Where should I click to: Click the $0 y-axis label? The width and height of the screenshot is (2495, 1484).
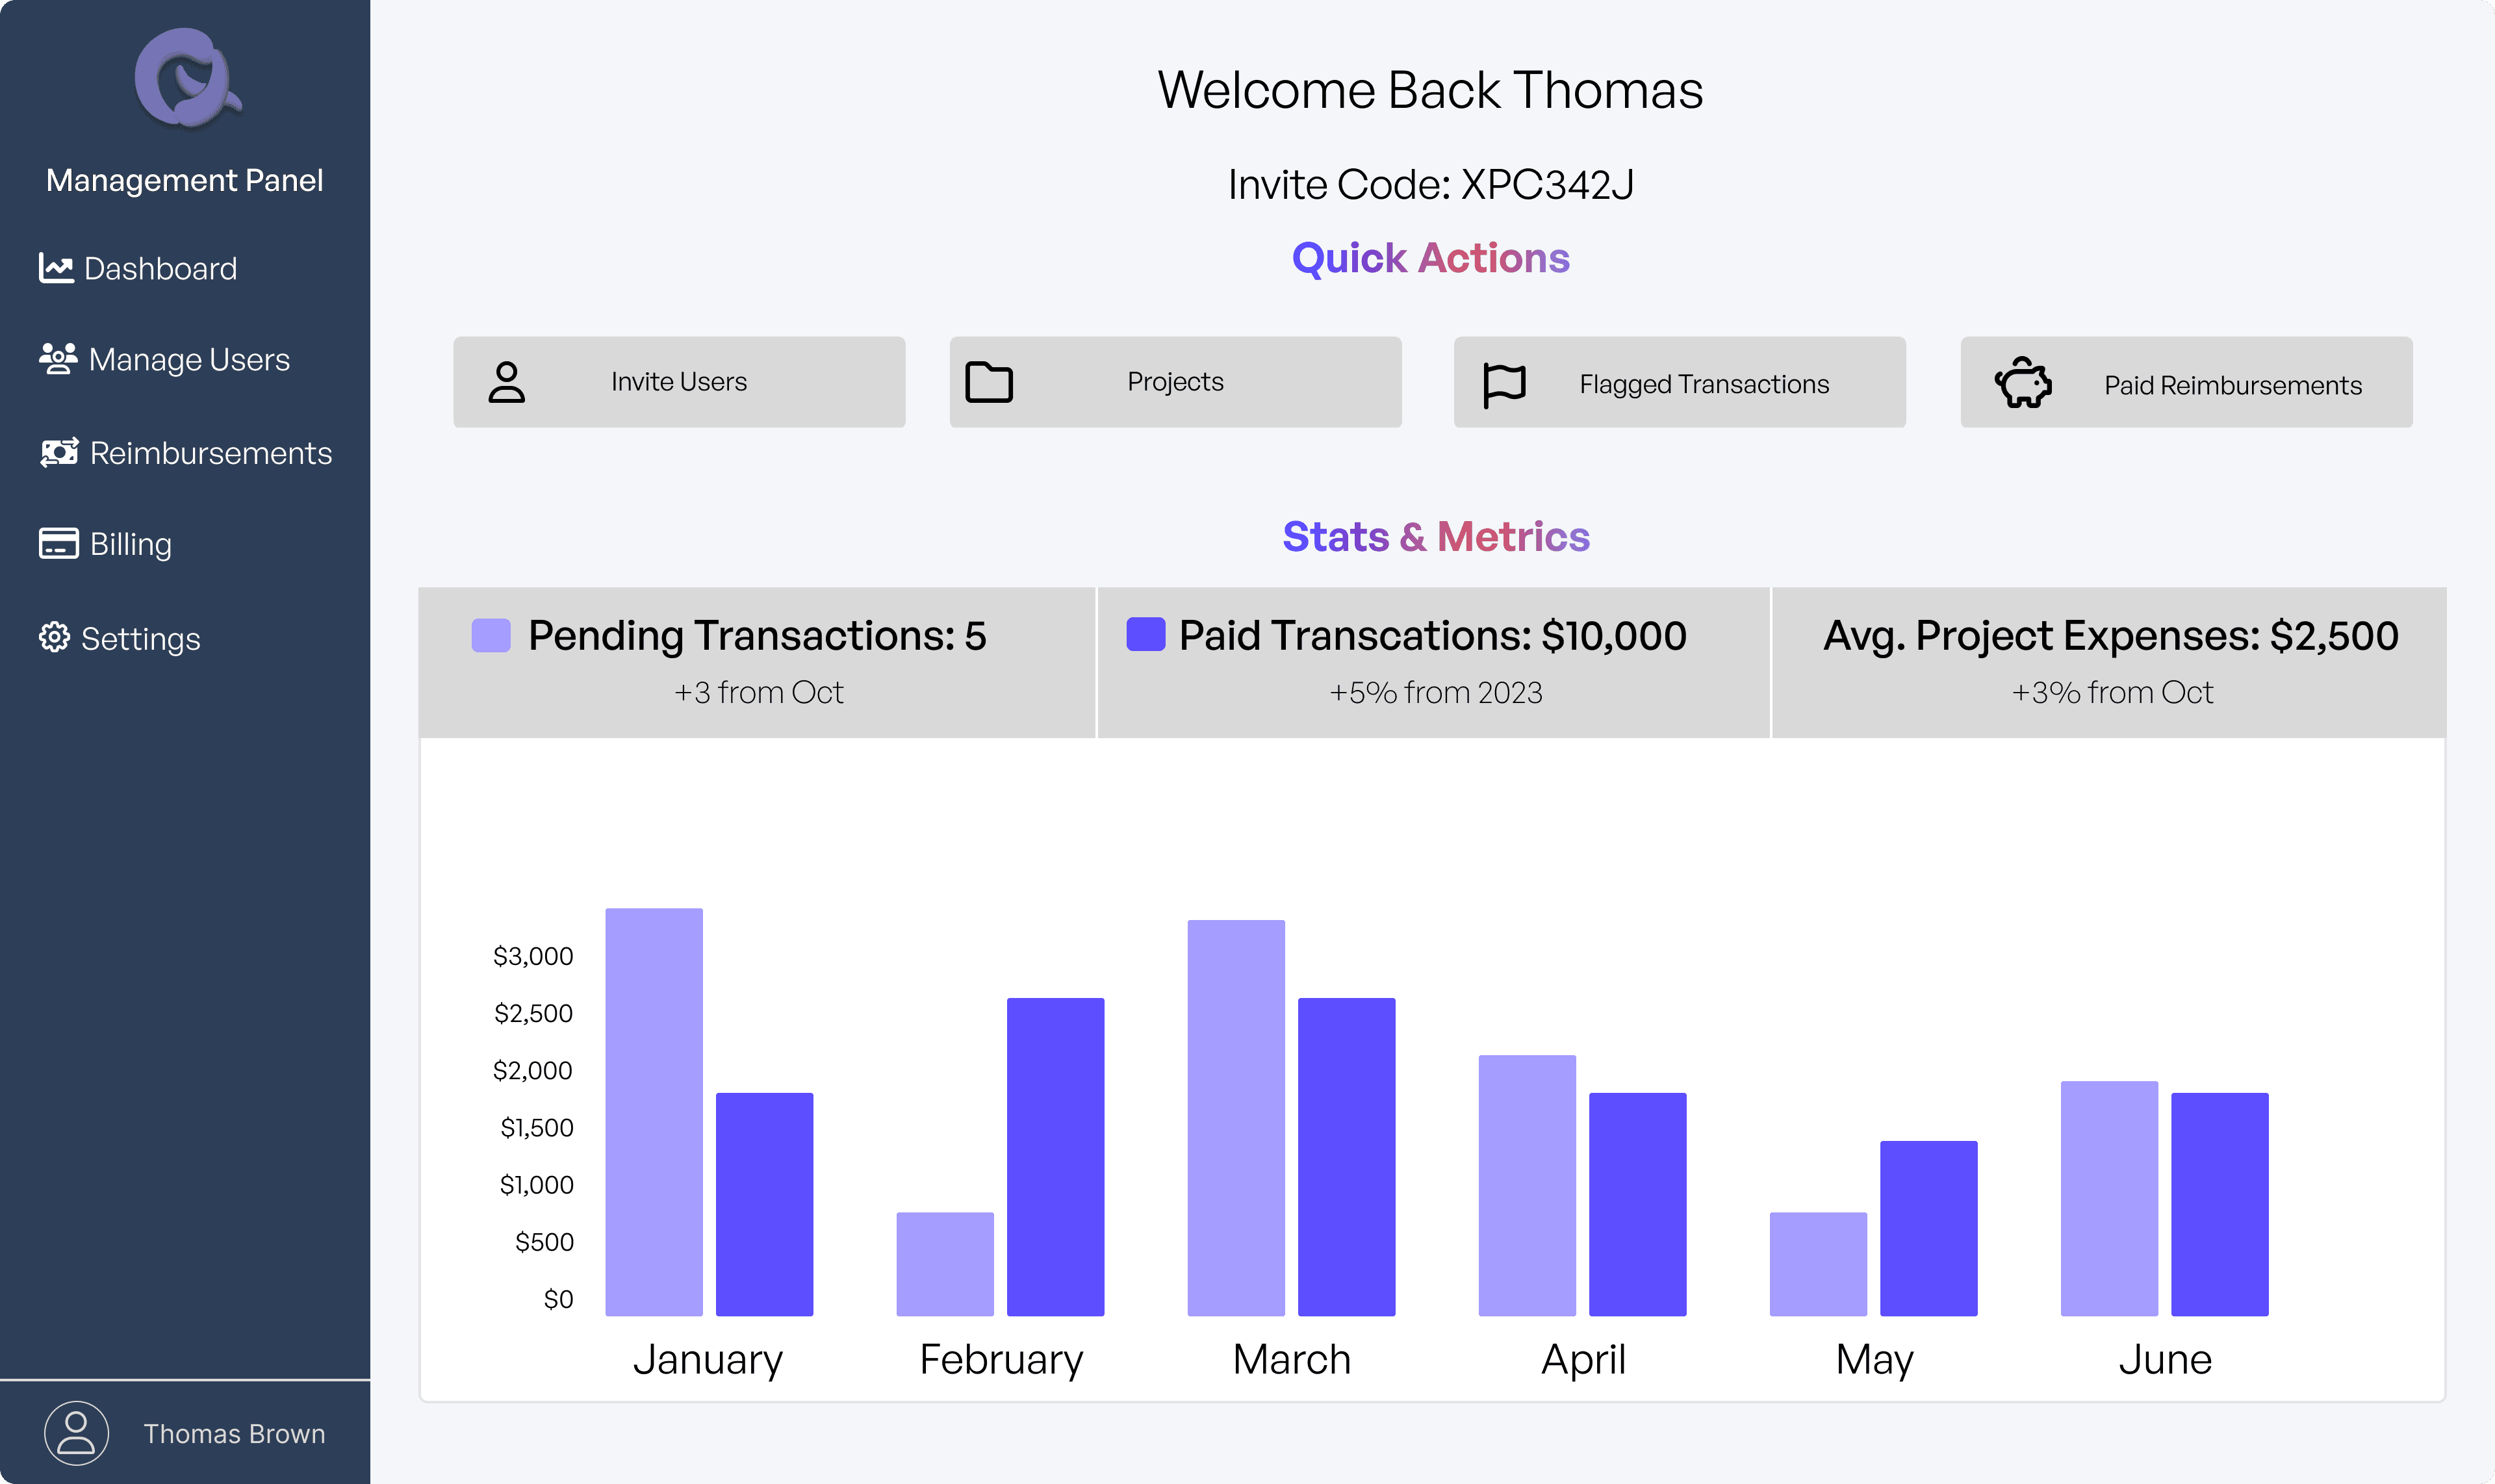(559, 1298)
